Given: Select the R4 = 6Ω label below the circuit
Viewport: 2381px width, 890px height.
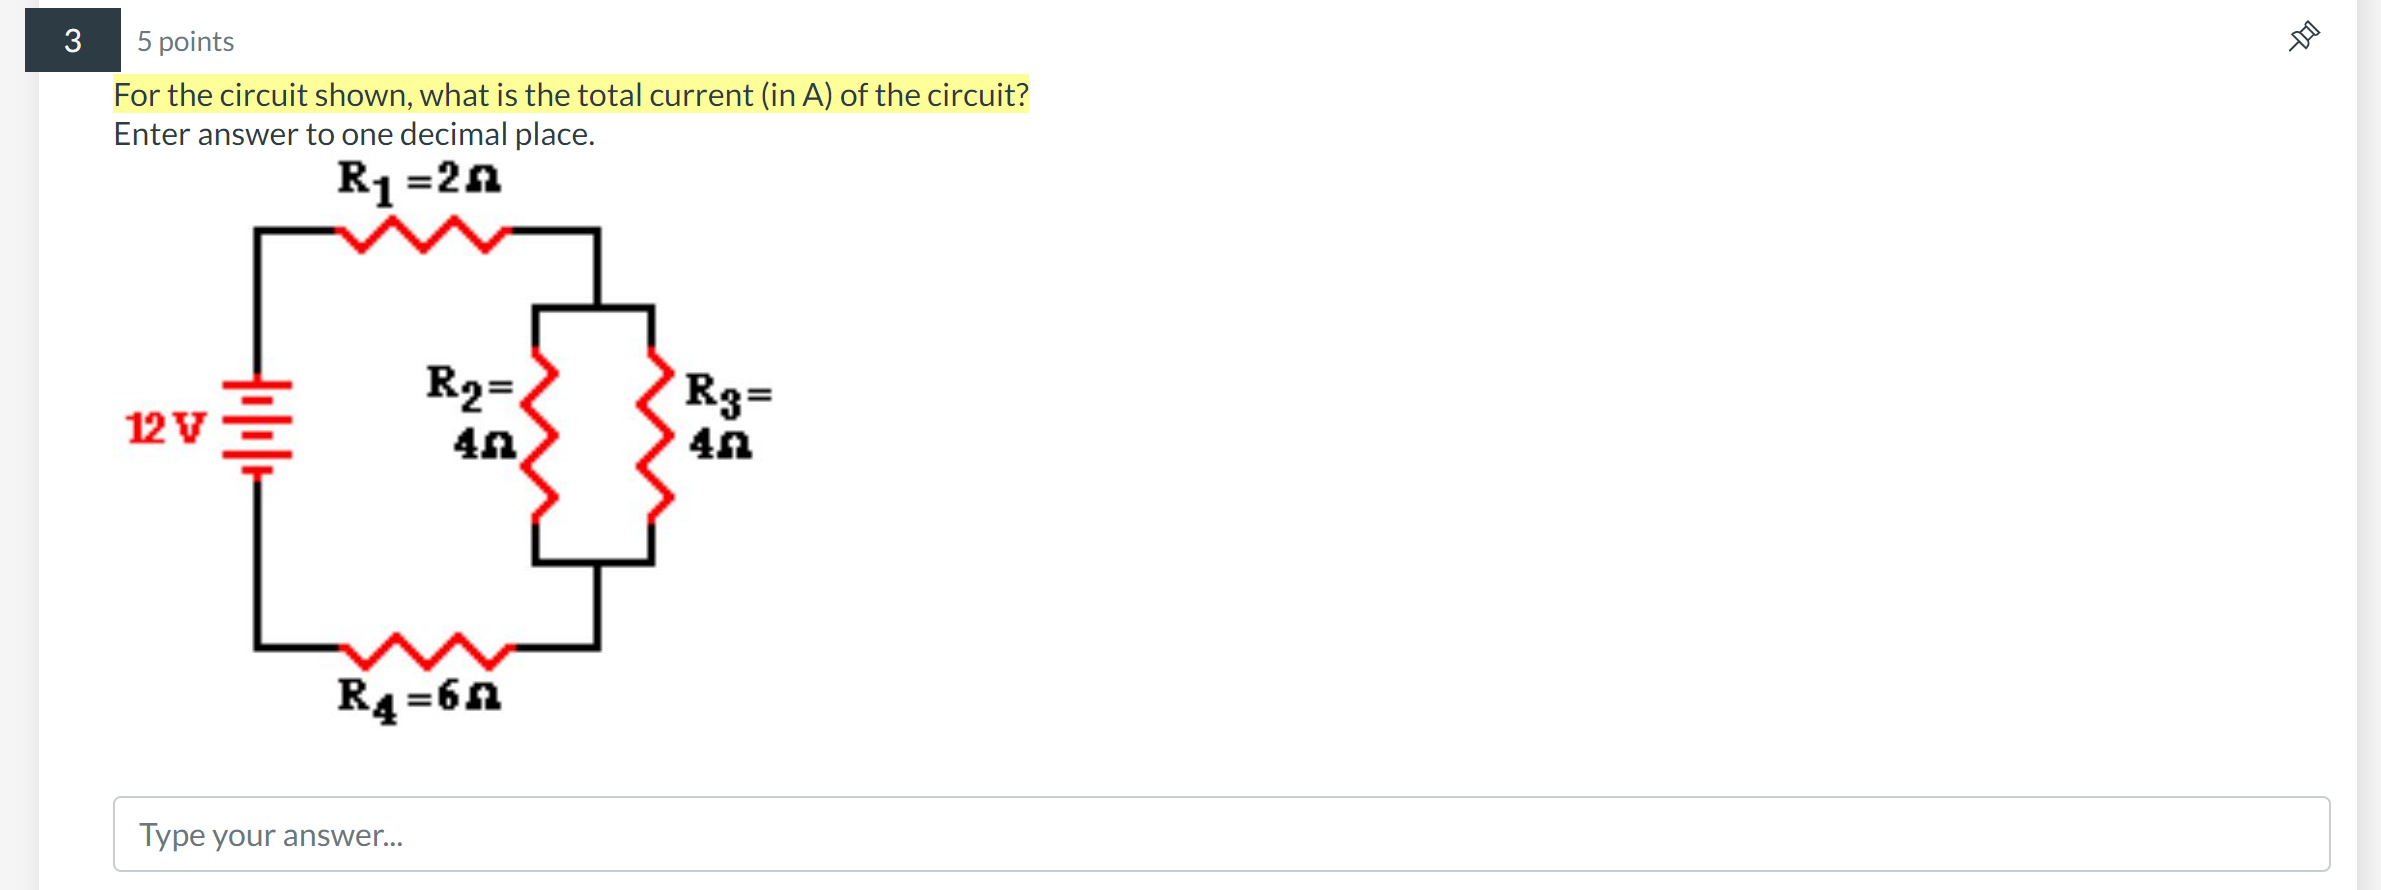Looking at the screenshot, I should click(x=418, y=697).
